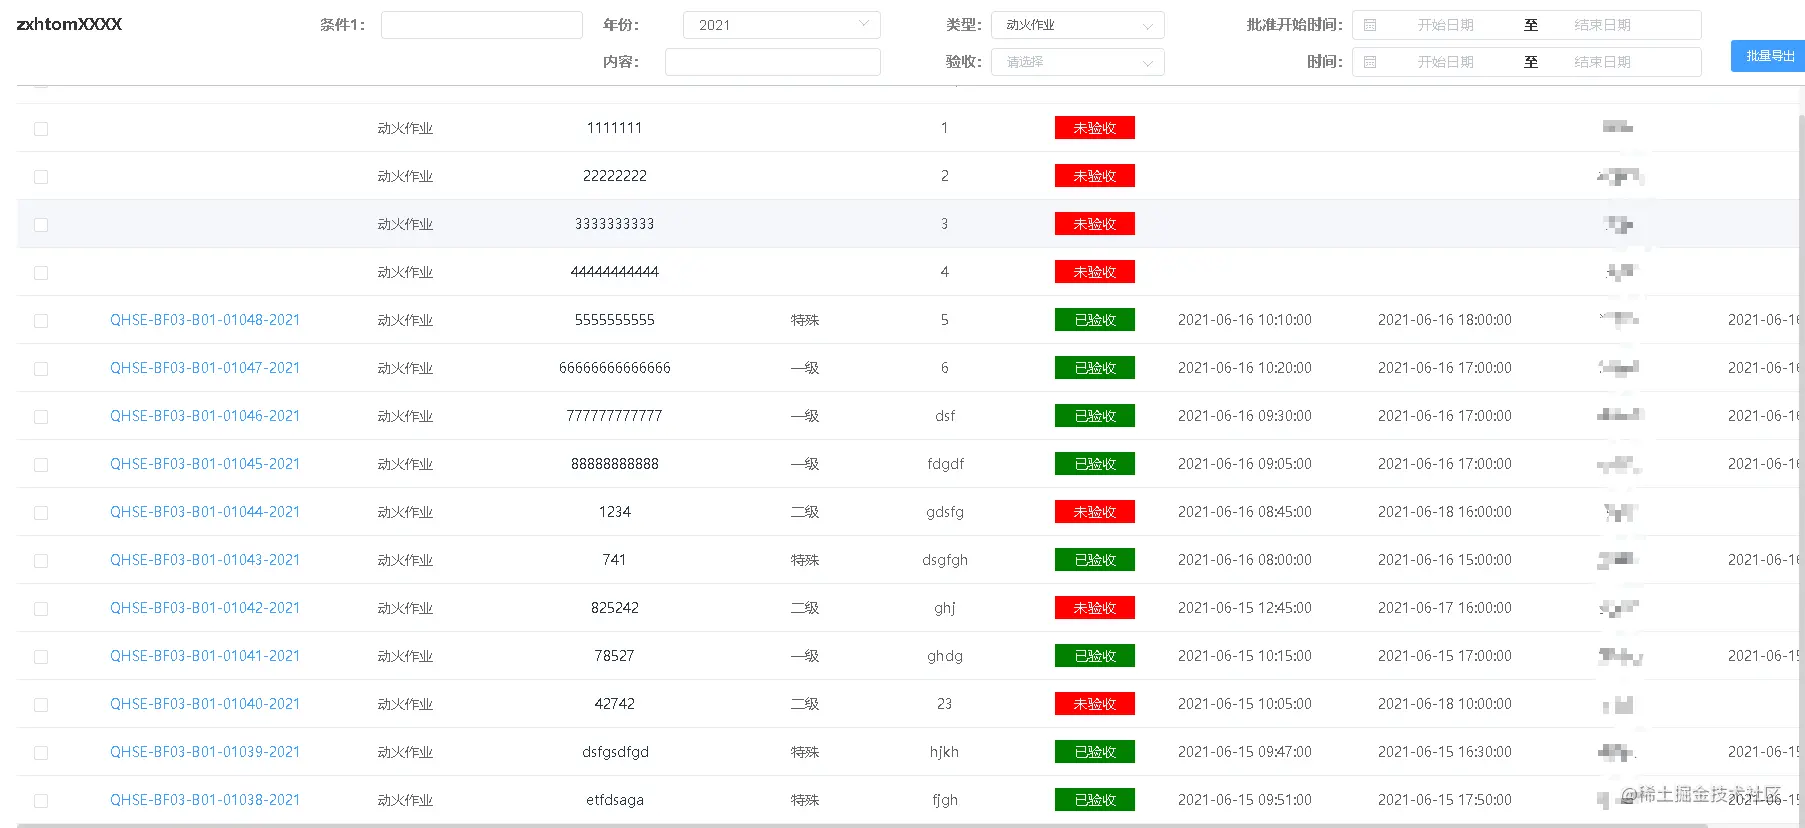Open link QHSE-BF03-B01-01046-2021

(205, 416)
